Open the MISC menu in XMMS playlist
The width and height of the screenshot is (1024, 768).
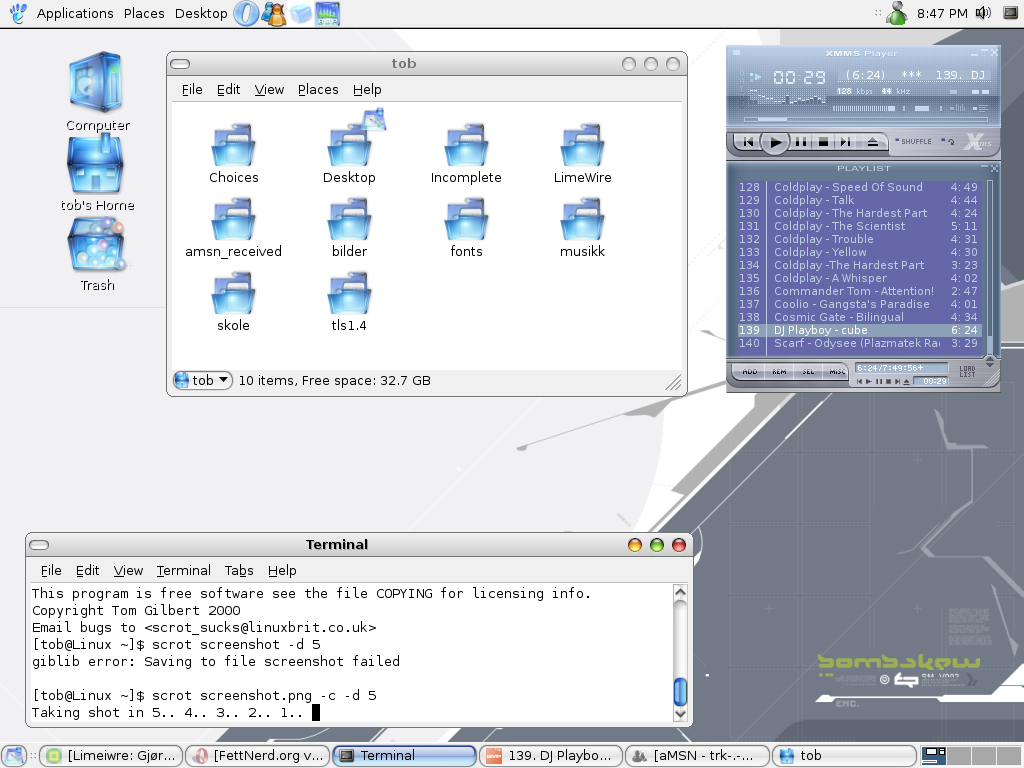pos(836,372)
